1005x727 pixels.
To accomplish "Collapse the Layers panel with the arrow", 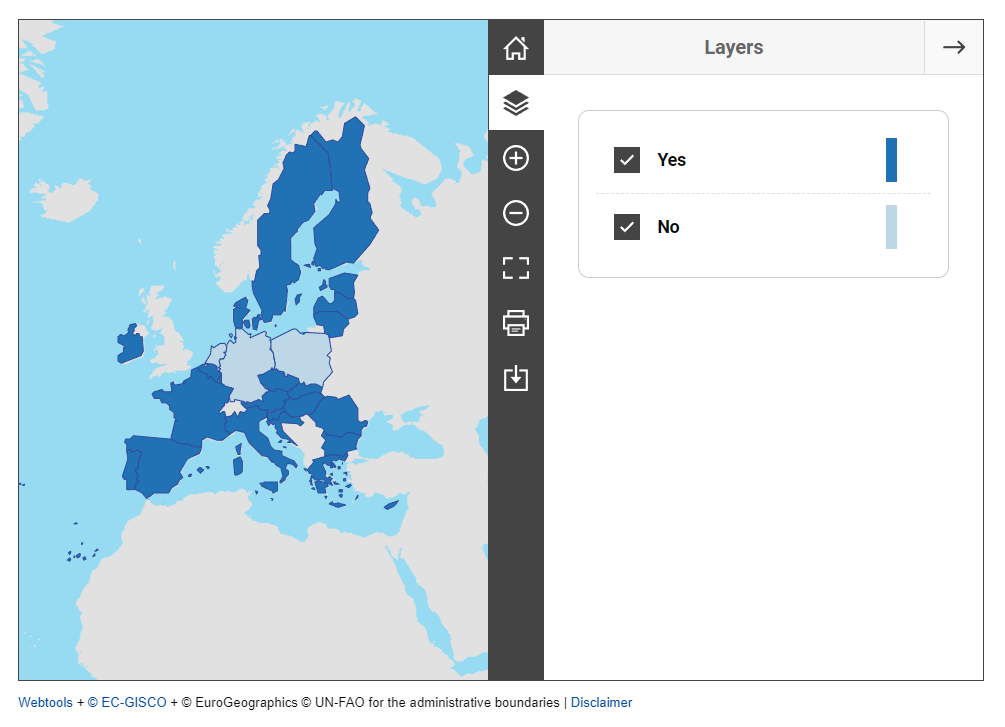I will coord(953,47).
